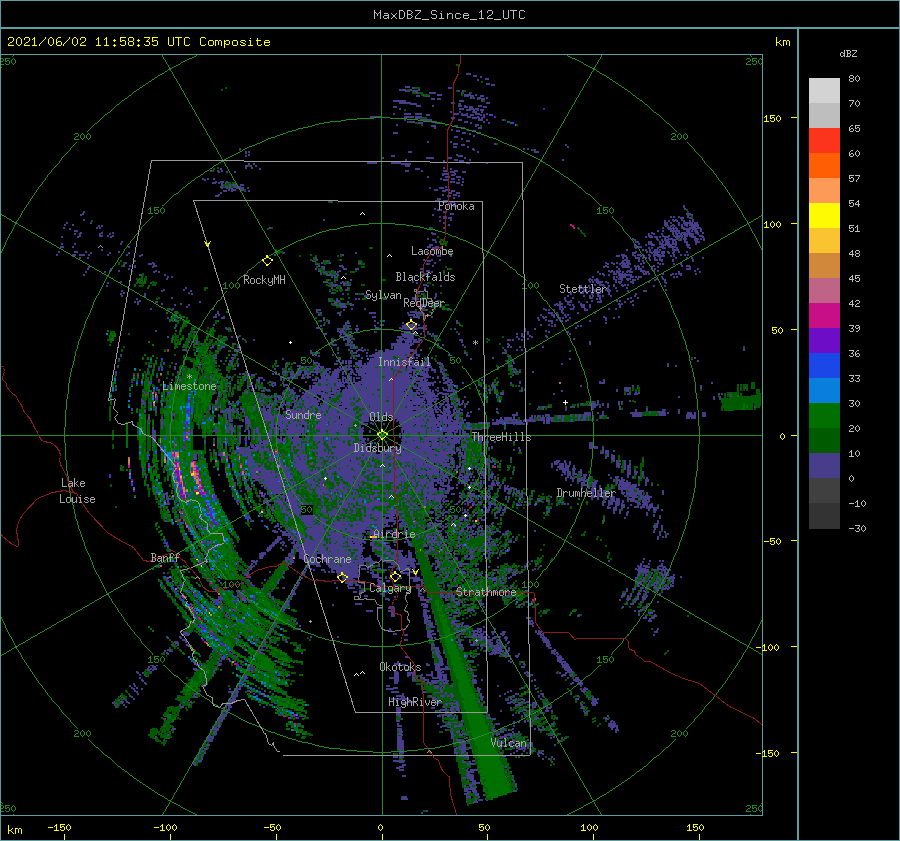900x841 pixels.
Task: Click the -100 tick on right axis
Action: [x=767, y=648]
